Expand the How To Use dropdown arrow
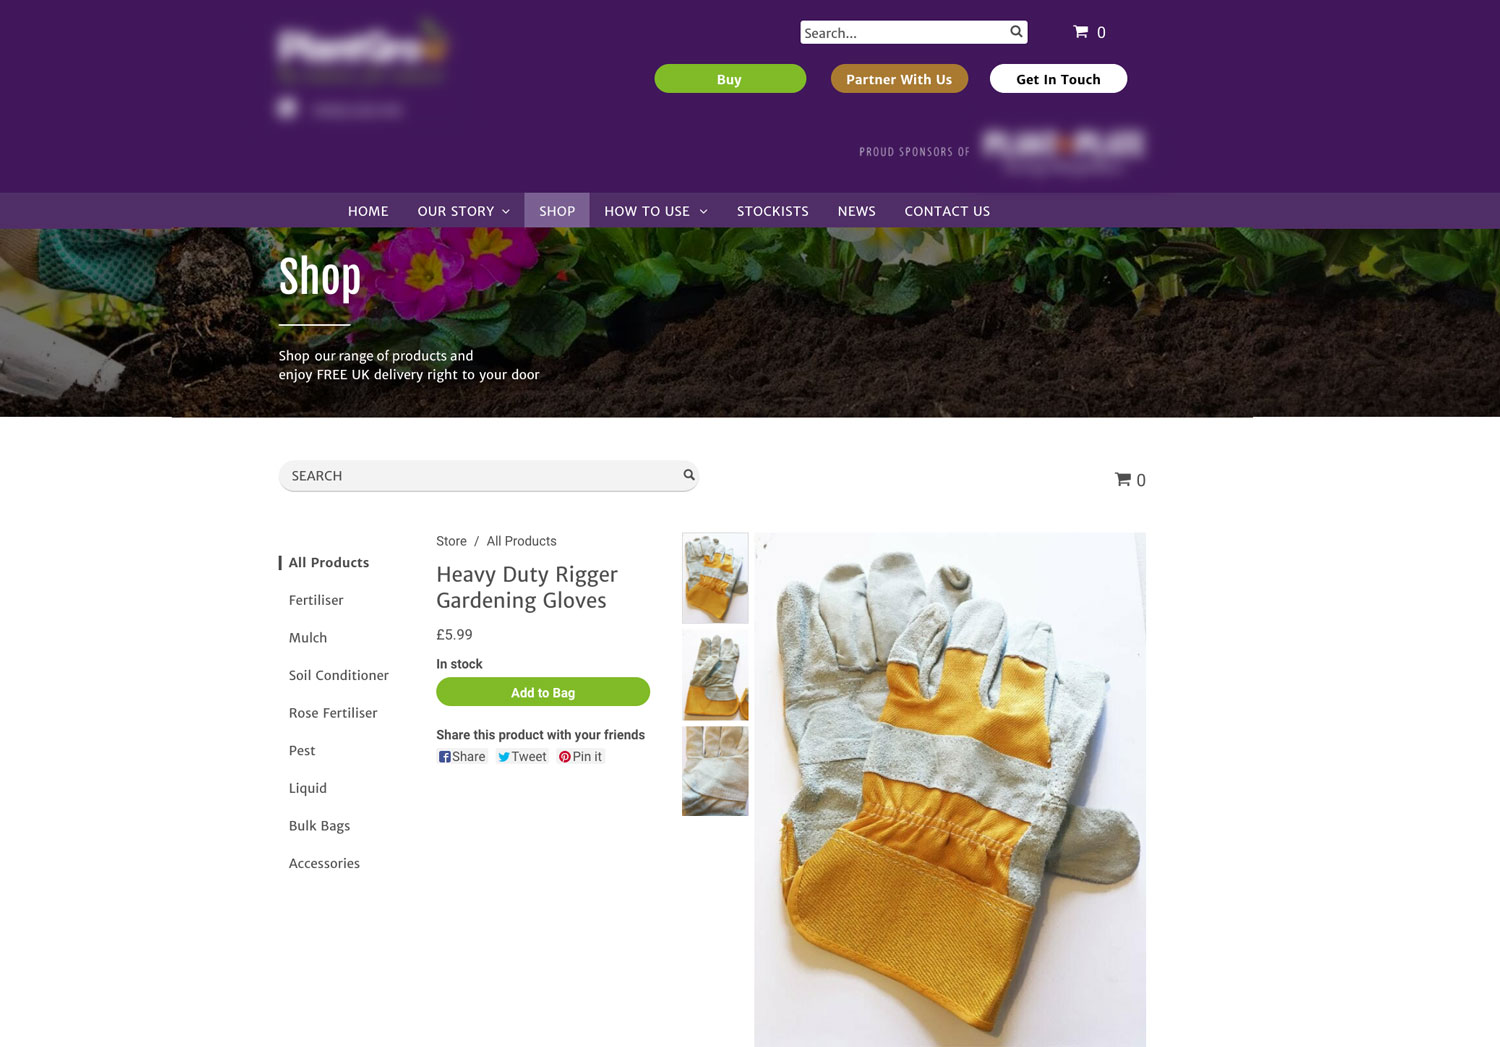The image size is (1500, 1047). coord(703,211)
